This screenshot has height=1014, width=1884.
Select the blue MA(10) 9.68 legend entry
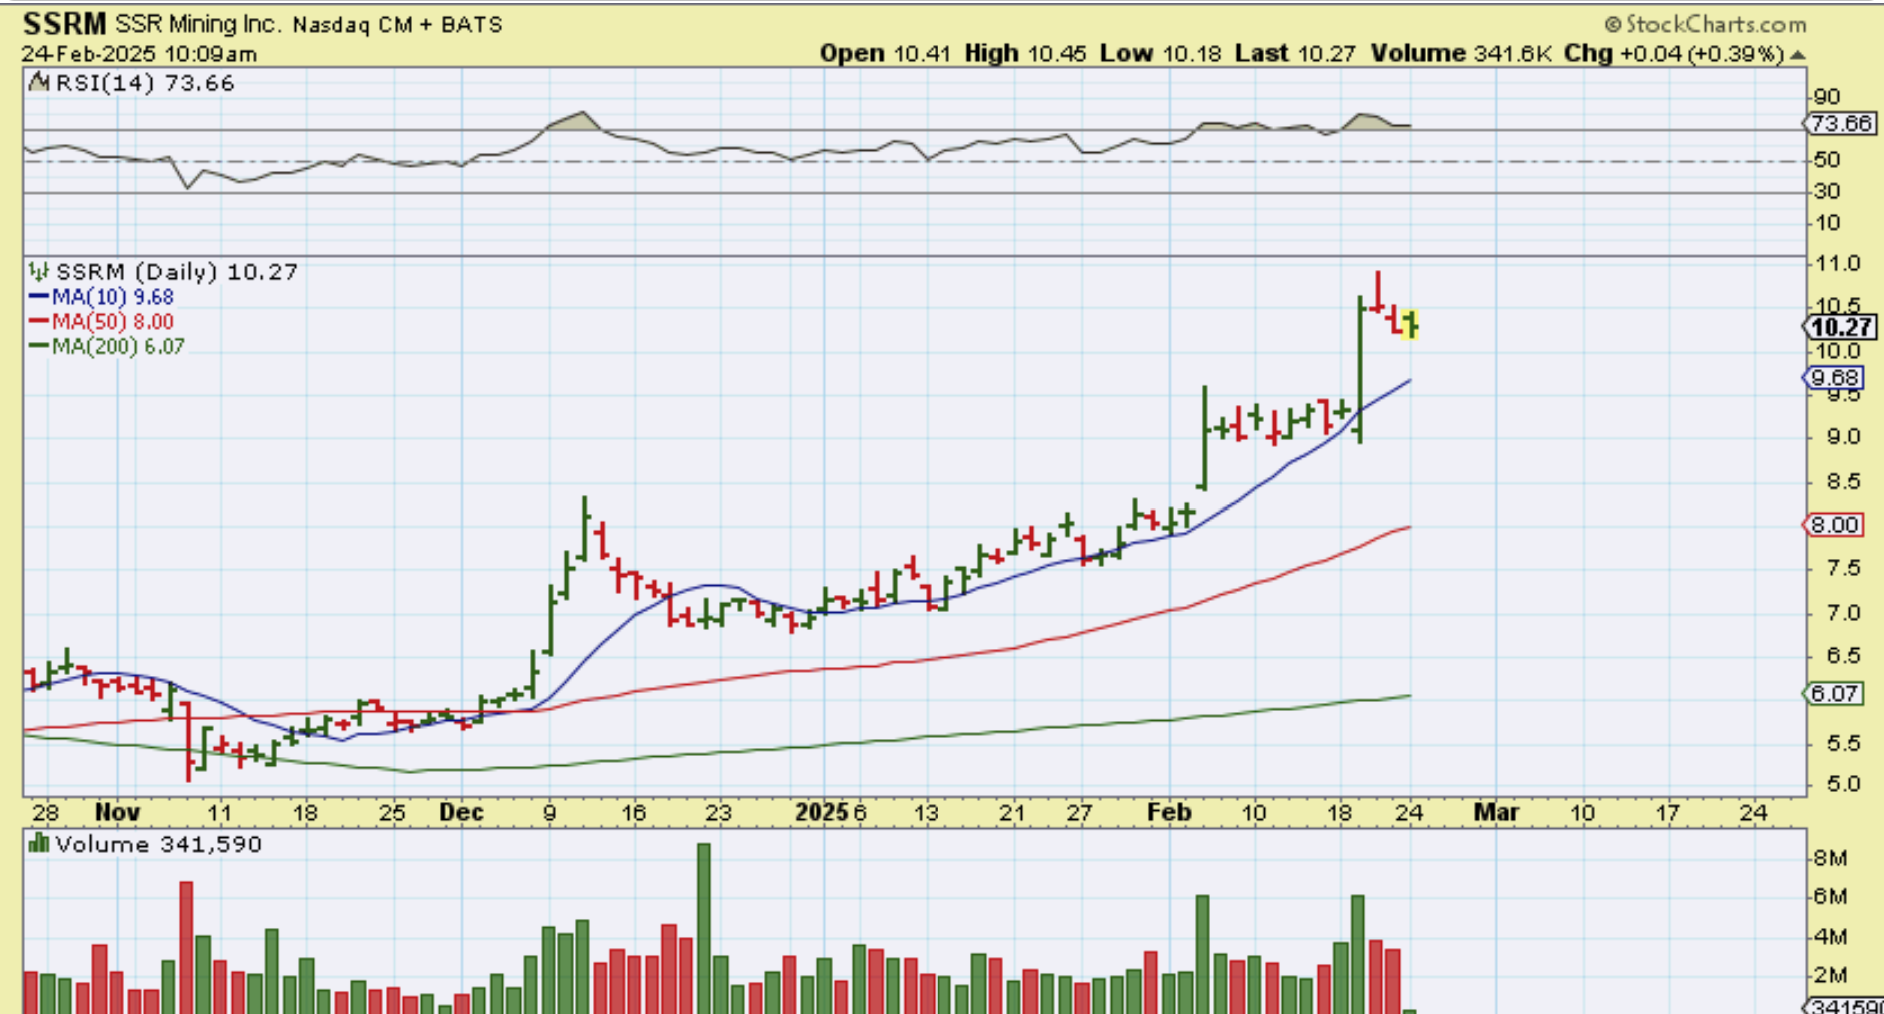(101, 297)
